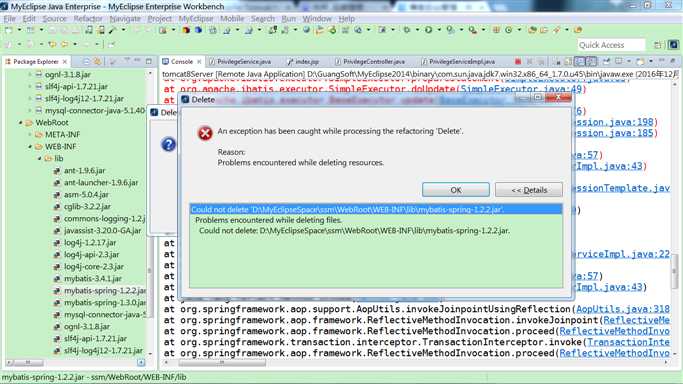Click OK in the Delete error dialog

pos(456,190)
